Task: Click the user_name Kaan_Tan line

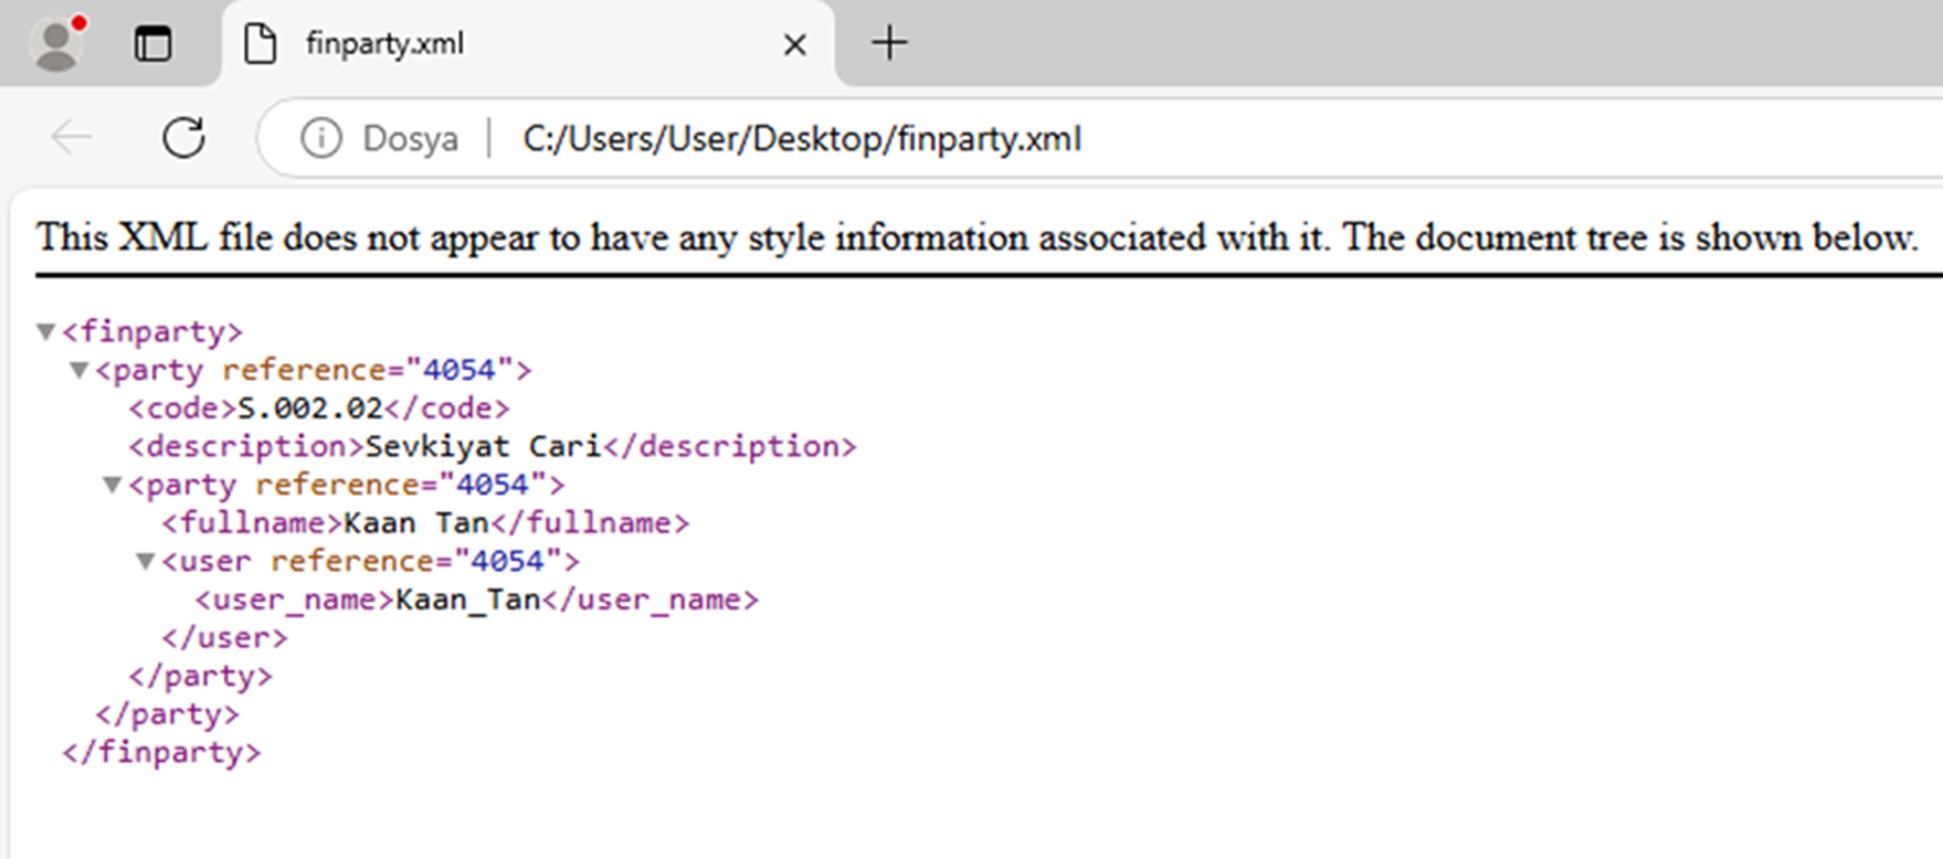Action: tap(476, 600)
